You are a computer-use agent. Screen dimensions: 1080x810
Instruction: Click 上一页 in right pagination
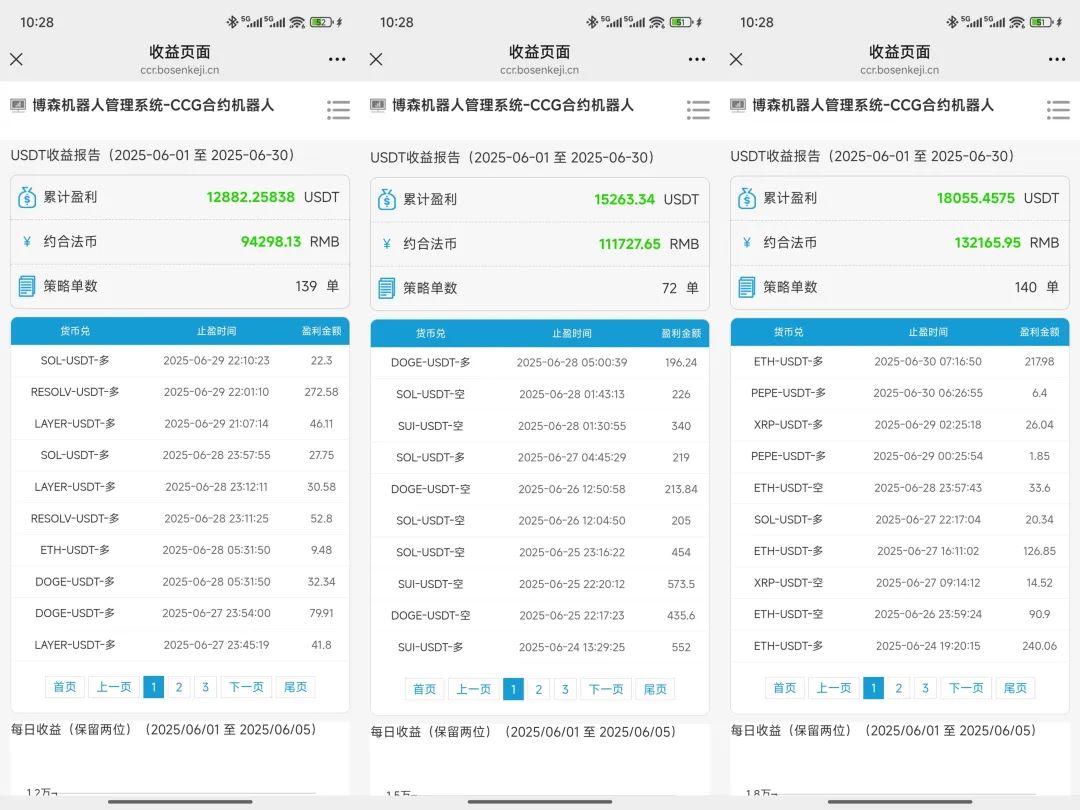(833, 688)
